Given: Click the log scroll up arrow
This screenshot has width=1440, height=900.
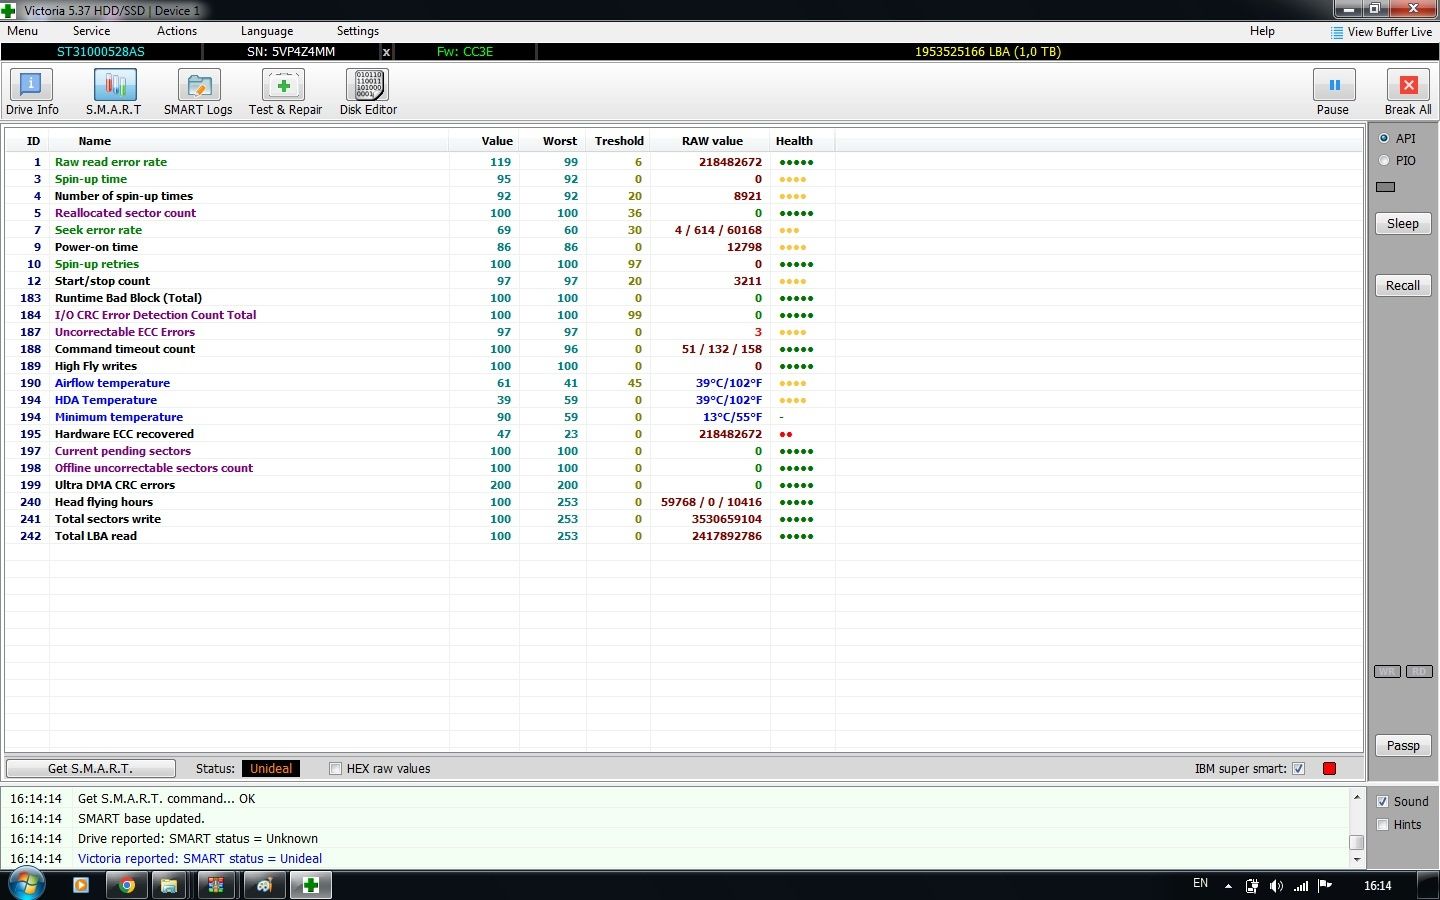Looking at the screenshot, I should [1357, 797].
